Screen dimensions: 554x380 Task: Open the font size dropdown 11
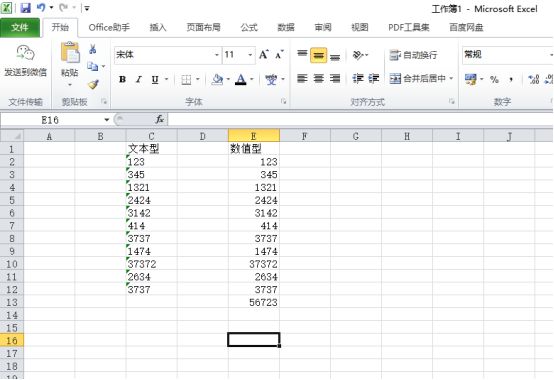[x=250, y=55]
